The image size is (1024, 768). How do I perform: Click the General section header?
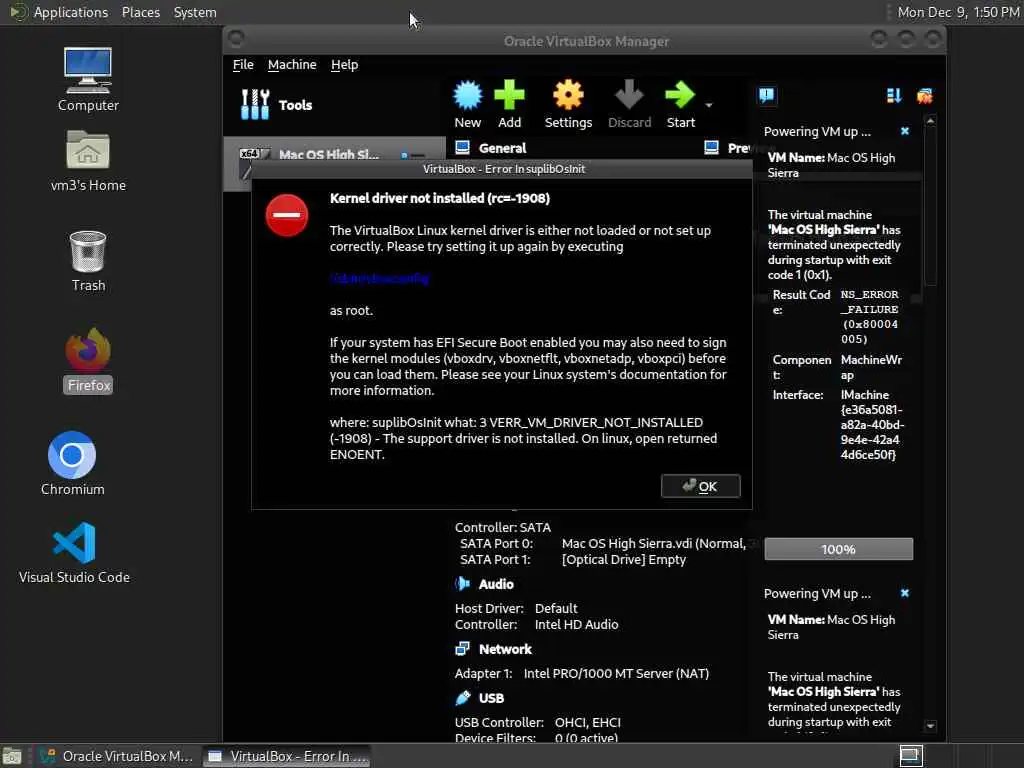pos(502,148)
